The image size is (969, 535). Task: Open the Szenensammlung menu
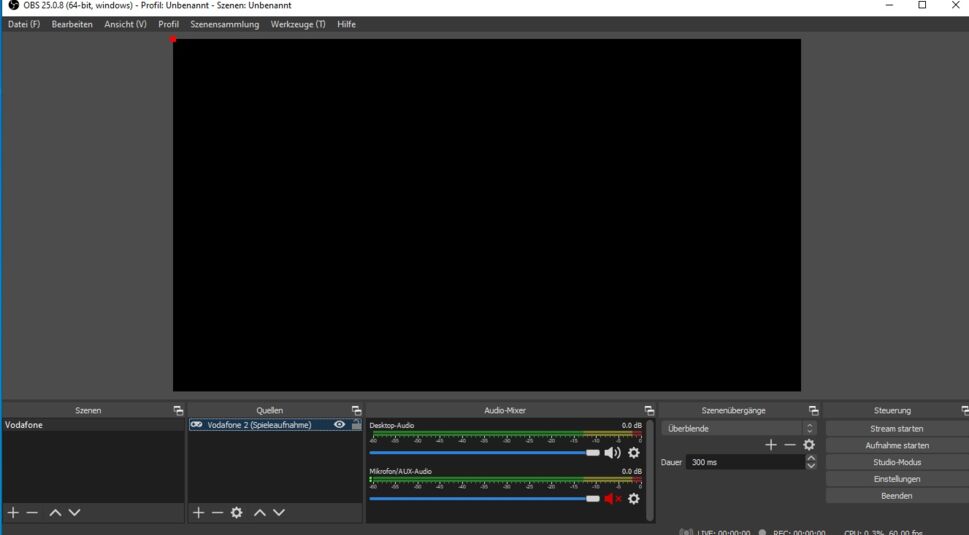point(224,24)
